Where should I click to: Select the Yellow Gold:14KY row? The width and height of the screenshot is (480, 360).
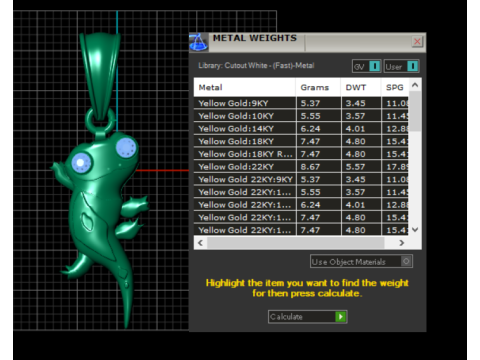click(301, 128)
